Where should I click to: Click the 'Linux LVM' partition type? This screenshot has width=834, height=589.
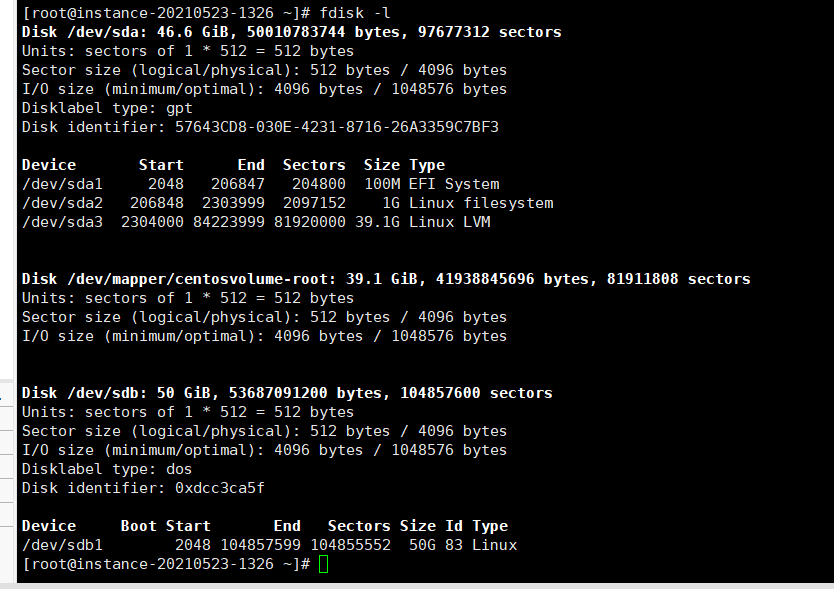[x=449, y=222]
